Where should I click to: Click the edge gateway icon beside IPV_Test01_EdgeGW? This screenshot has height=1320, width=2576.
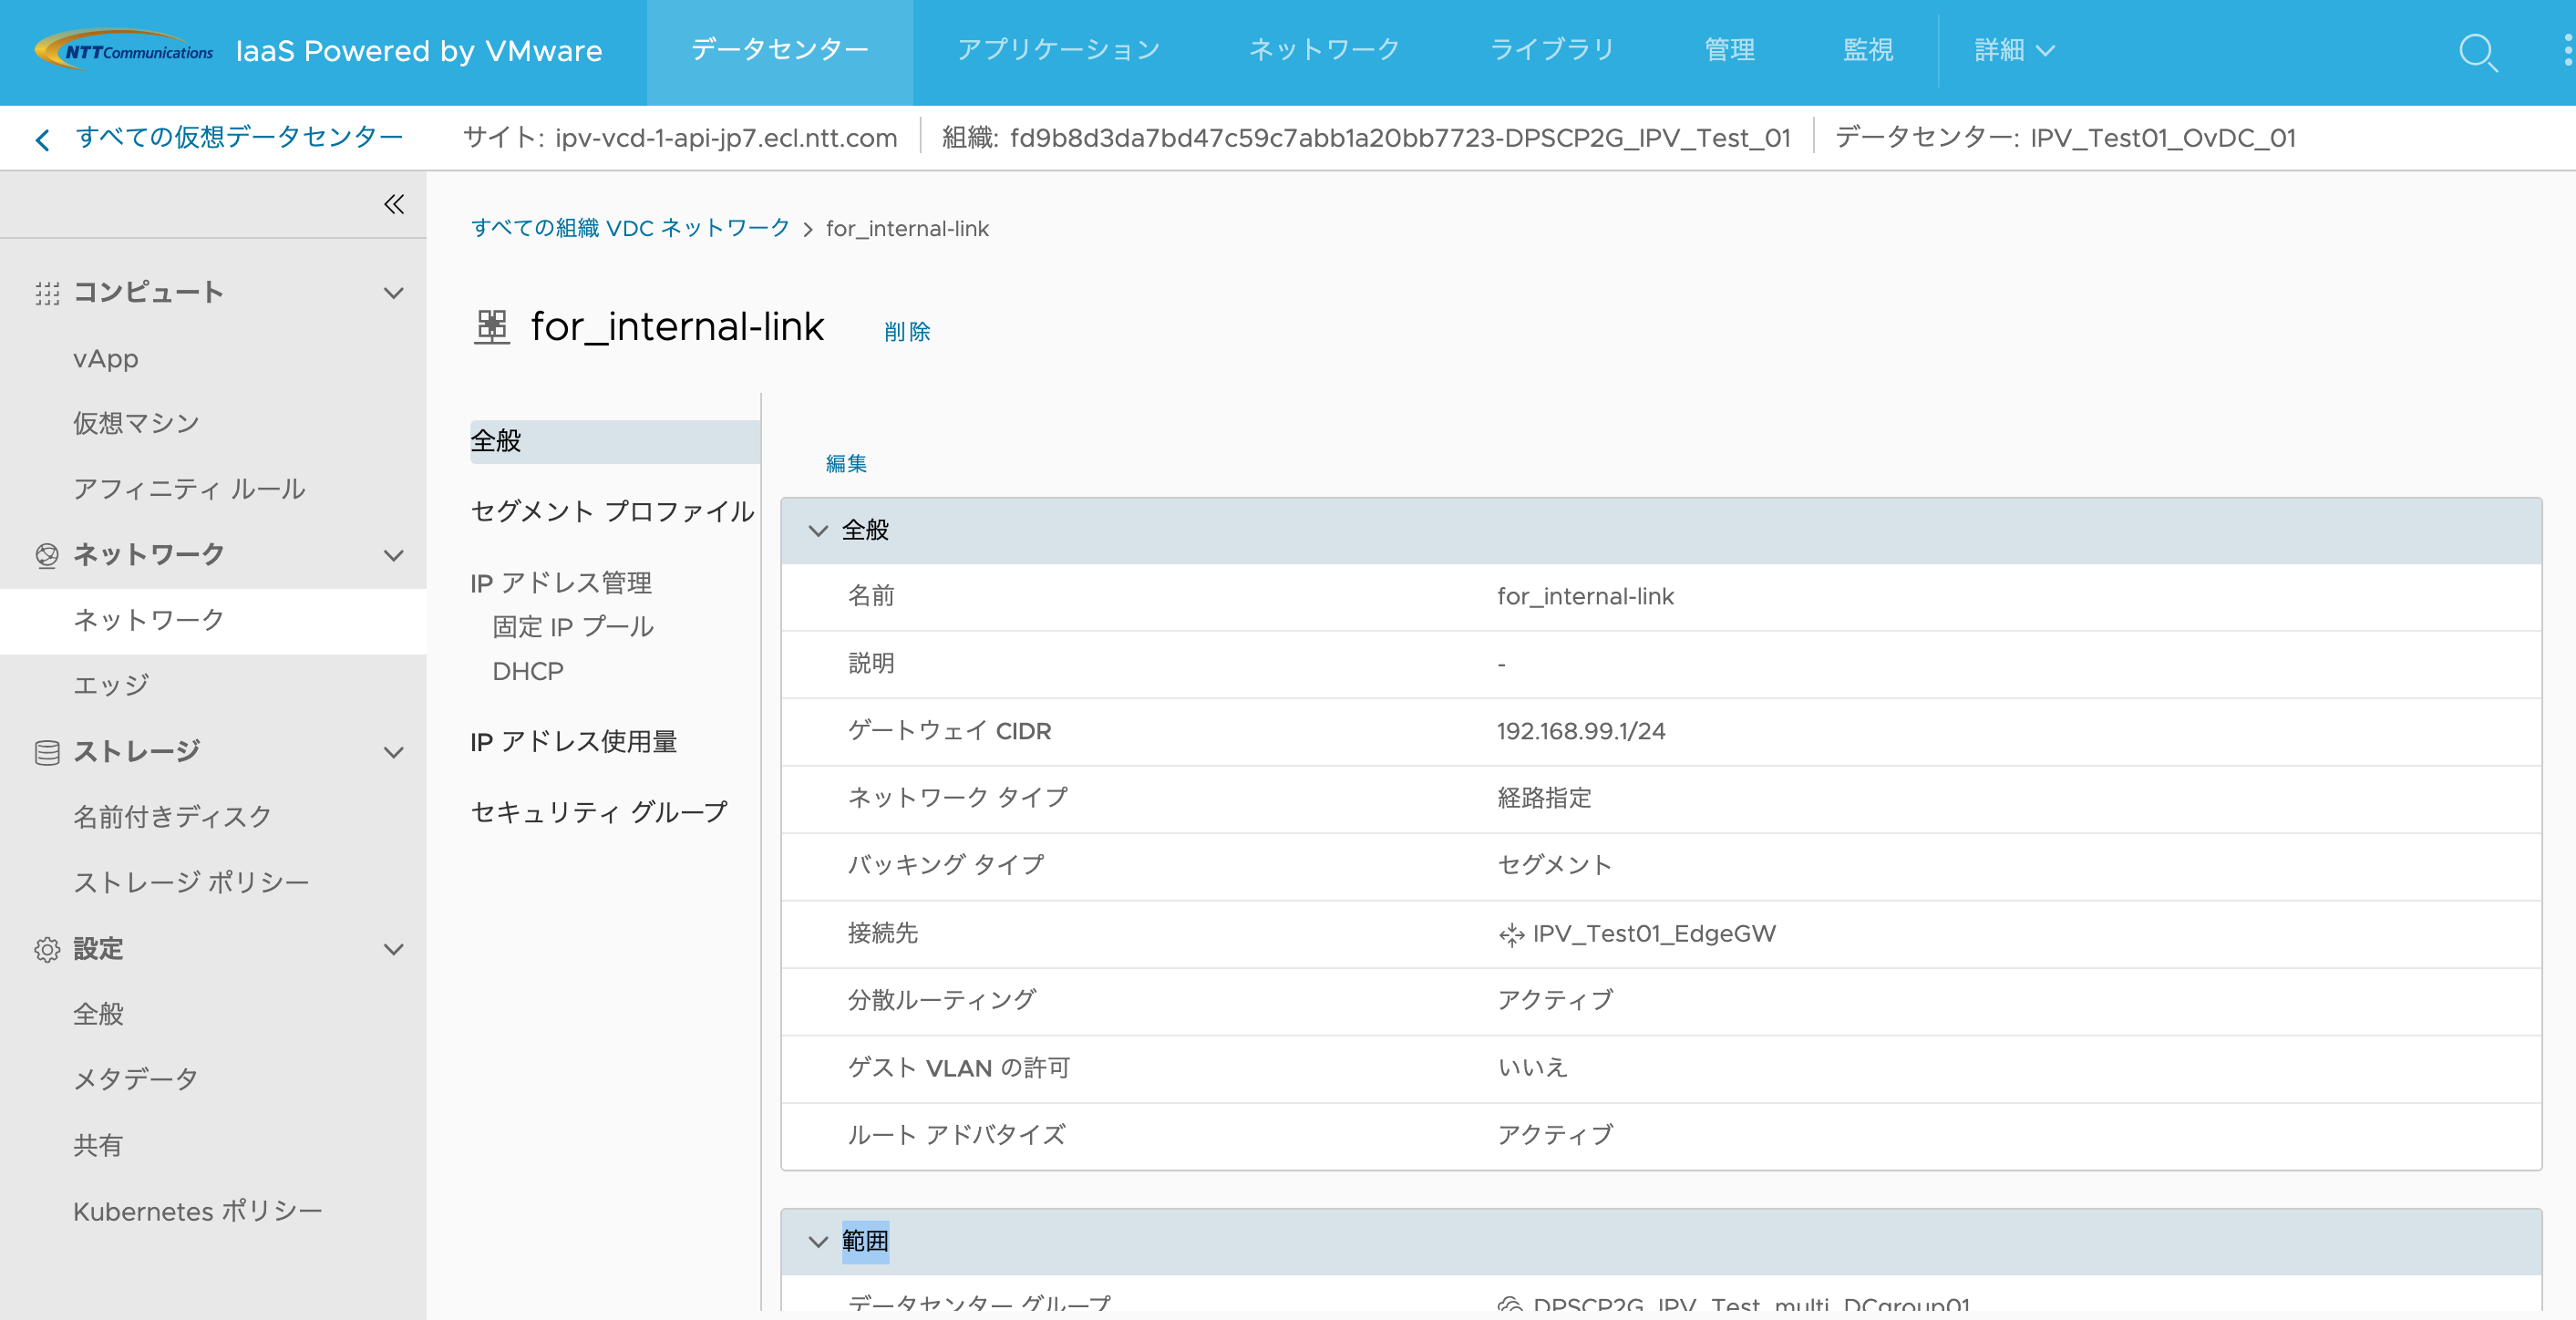point(1511,934)
